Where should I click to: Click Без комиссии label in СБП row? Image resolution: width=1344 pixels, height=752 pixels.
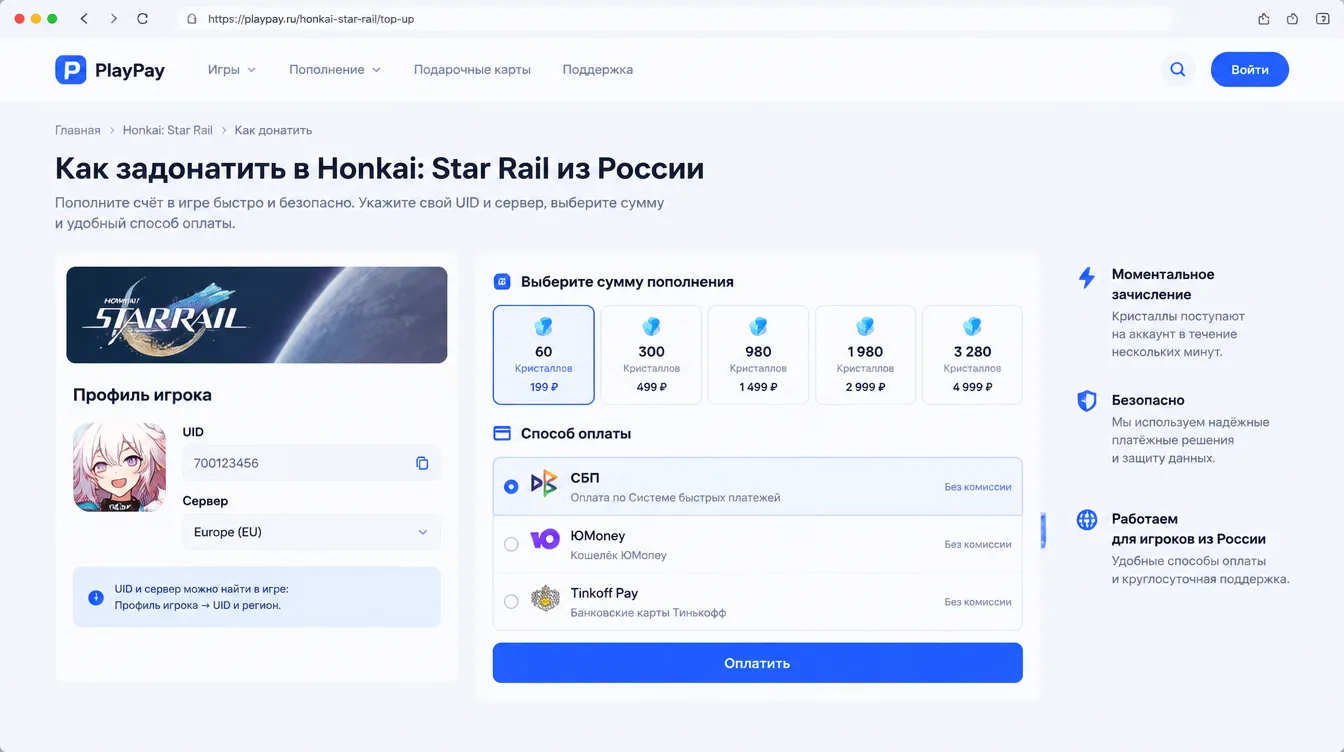tap(978, 487)
